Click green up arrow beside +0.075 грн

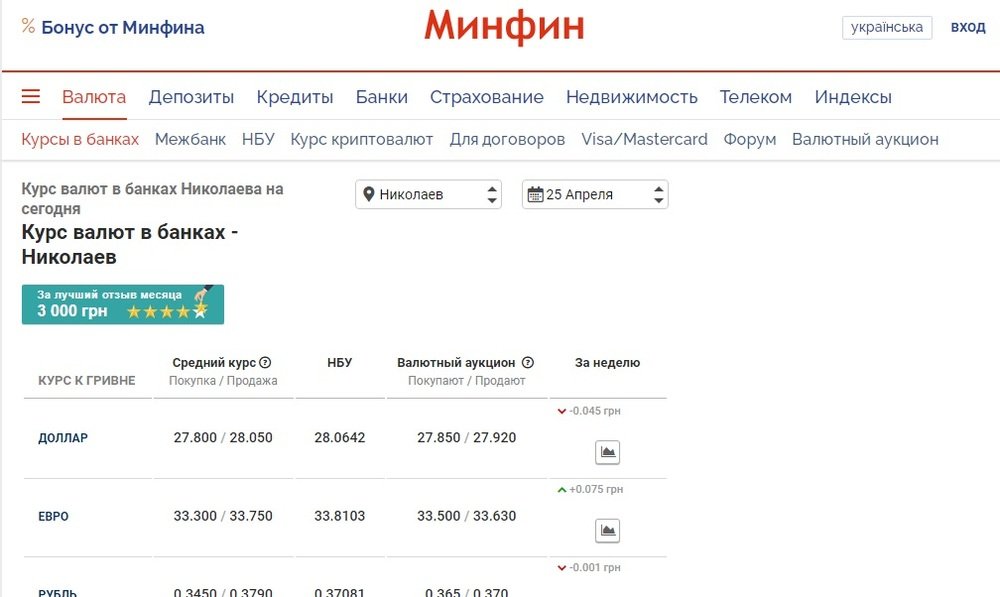(x=562, y=490)
